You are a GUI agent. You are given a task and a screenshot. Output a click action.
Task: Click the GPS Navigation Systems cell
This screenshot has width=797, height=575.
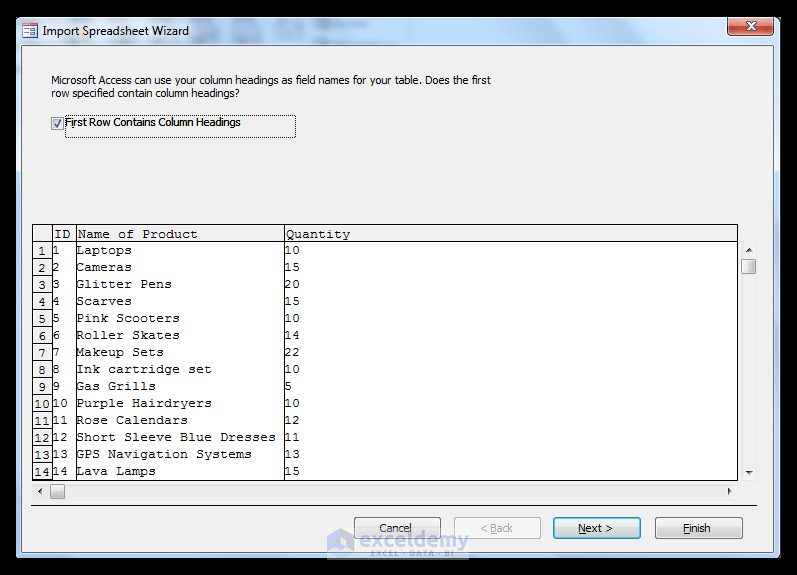click(180, 455)
